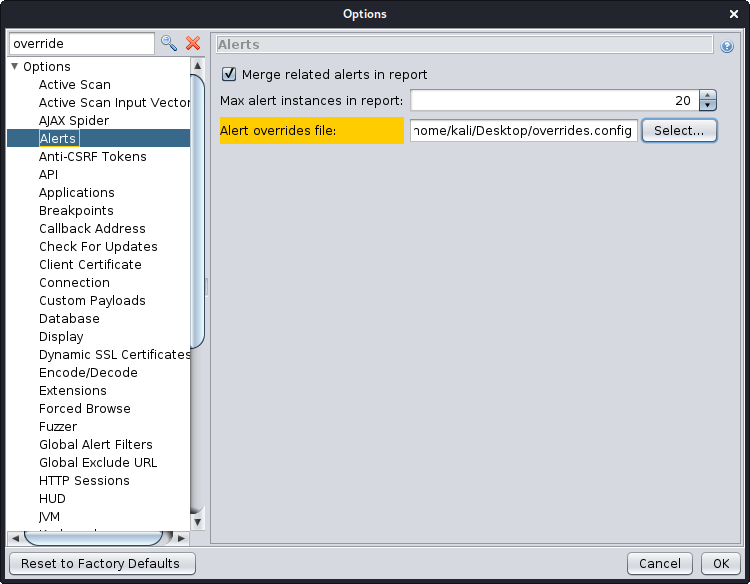Open the JVM options

[x=49, y=517]
